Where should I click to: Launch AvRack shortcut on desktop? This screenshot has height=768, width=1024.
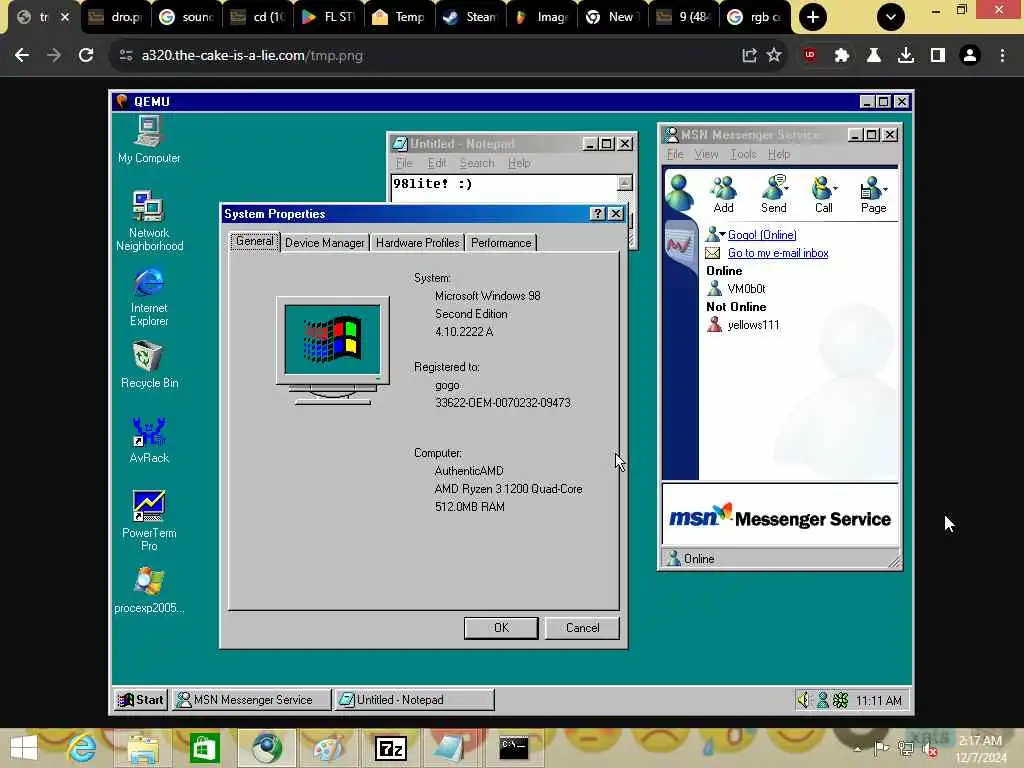click(149, 440)
